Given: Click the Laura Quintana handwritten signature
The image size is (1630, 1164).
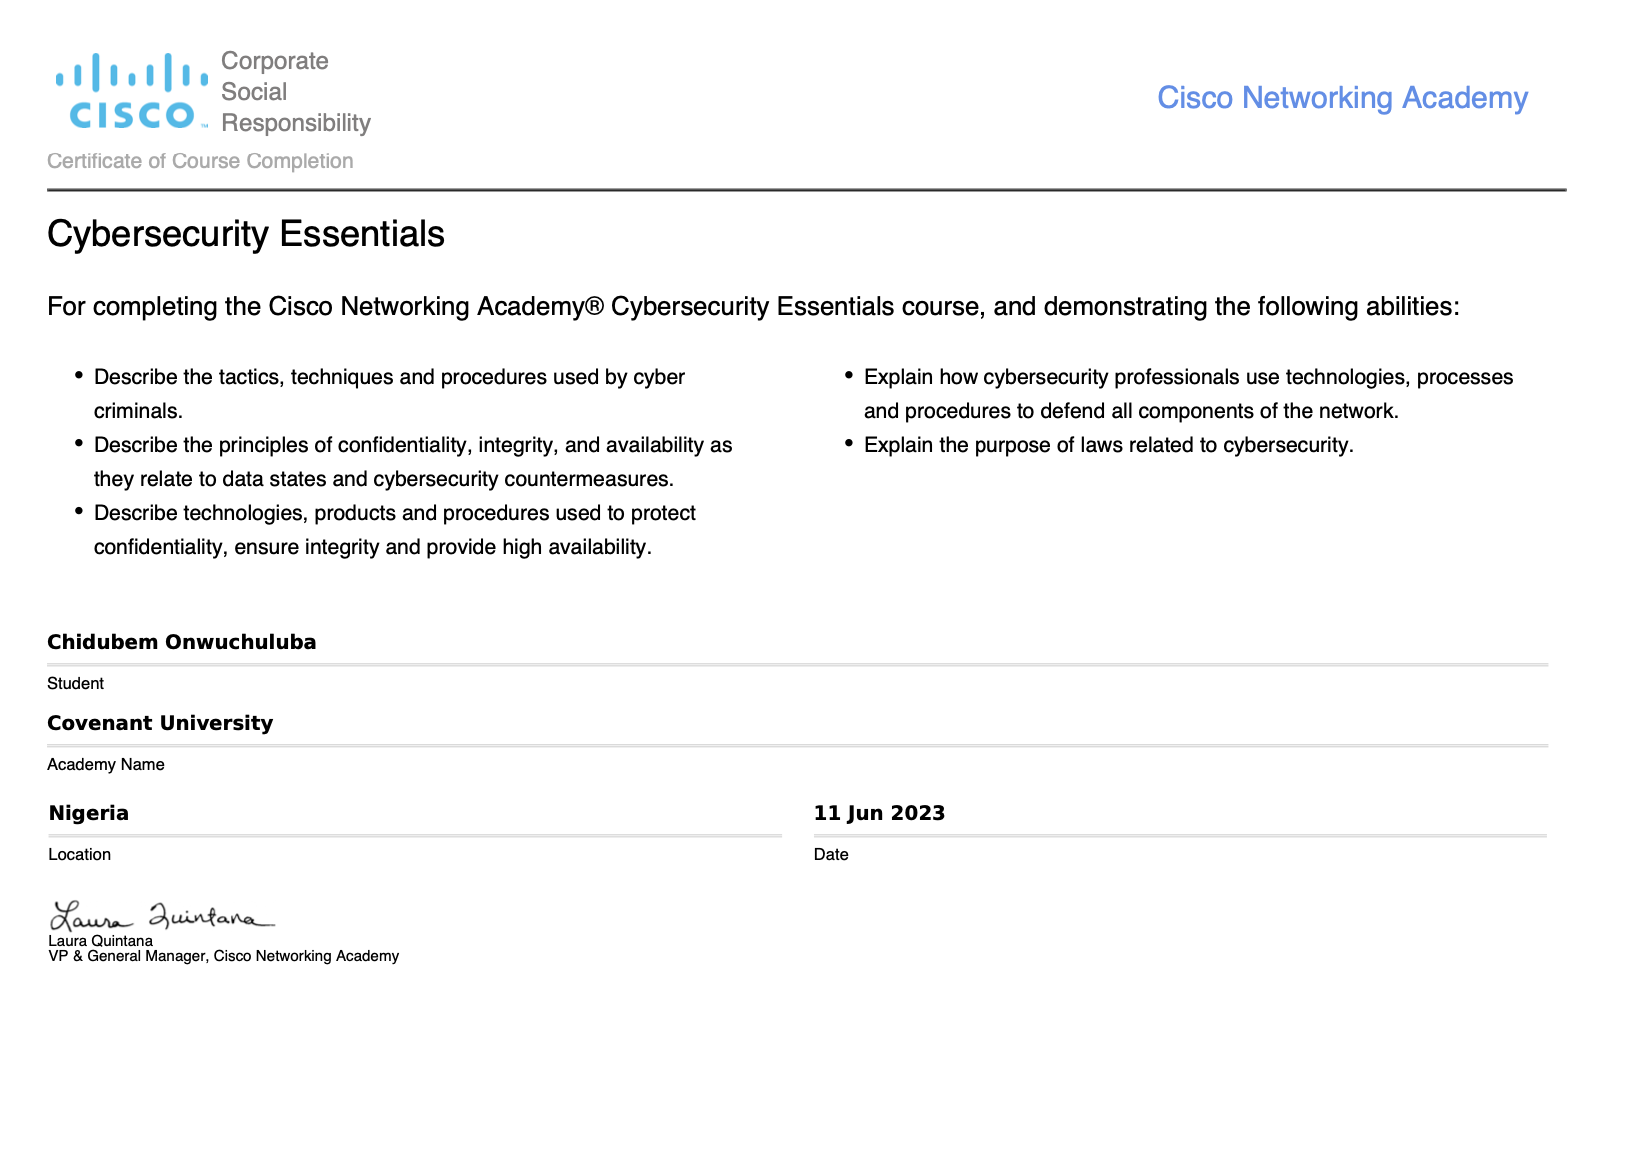Looking at the screenshot, I should click(162, 915).
